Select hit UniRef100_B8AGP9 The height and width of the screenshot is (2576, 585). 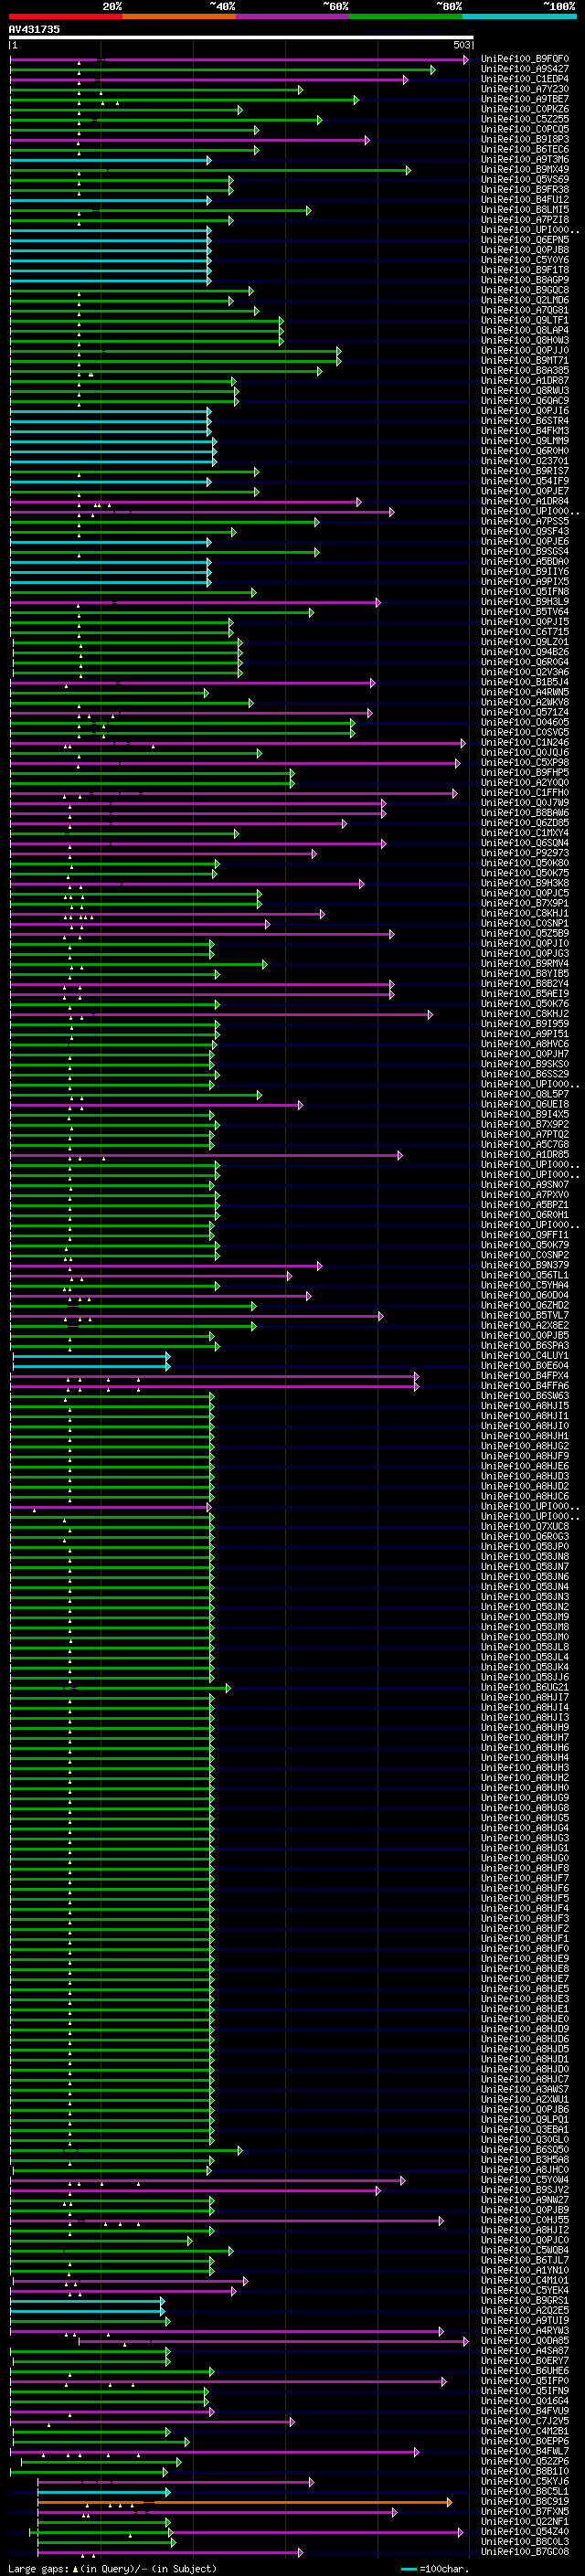click(525, 280)
